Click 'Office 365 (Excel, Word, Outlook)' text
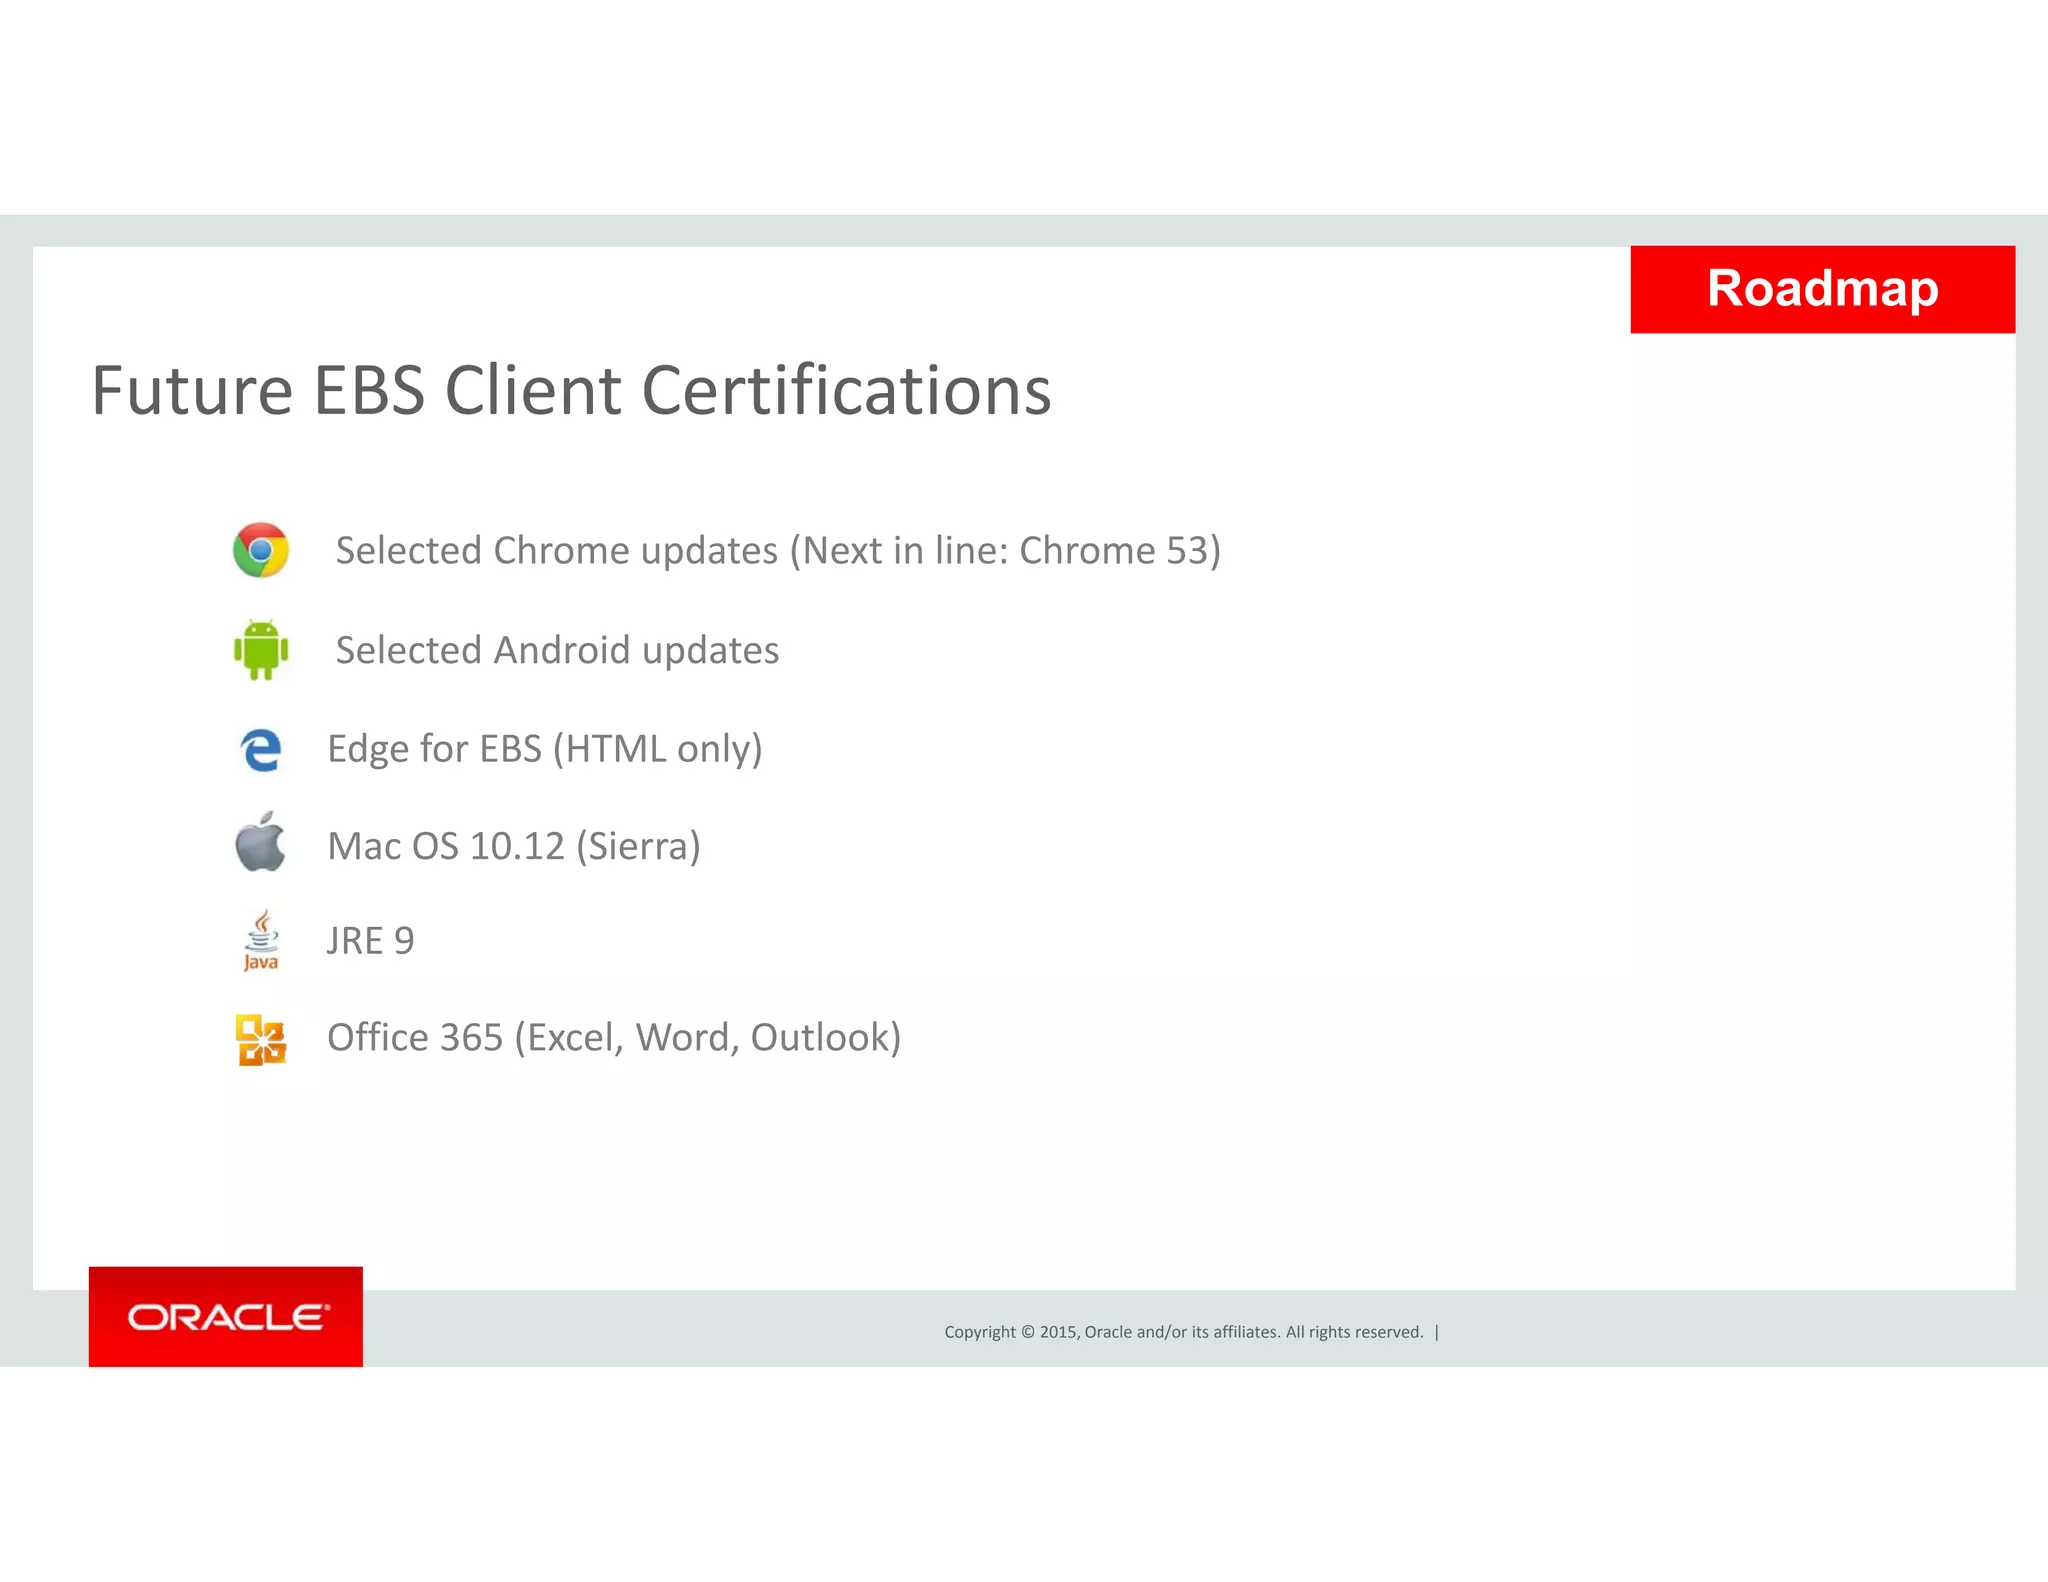This screenshot has width=2048, height=1582. 614,1038
